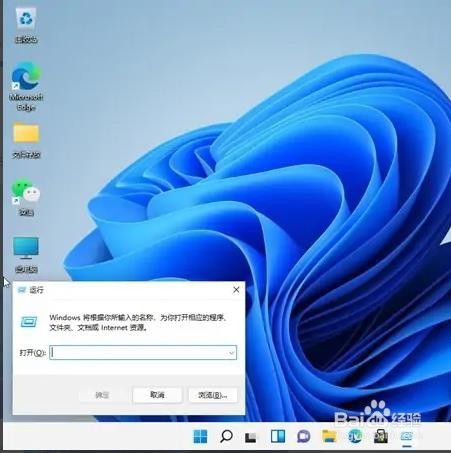451x453 pixels.
Task: Click the Run program icon beside description
Action: (29, 322)
